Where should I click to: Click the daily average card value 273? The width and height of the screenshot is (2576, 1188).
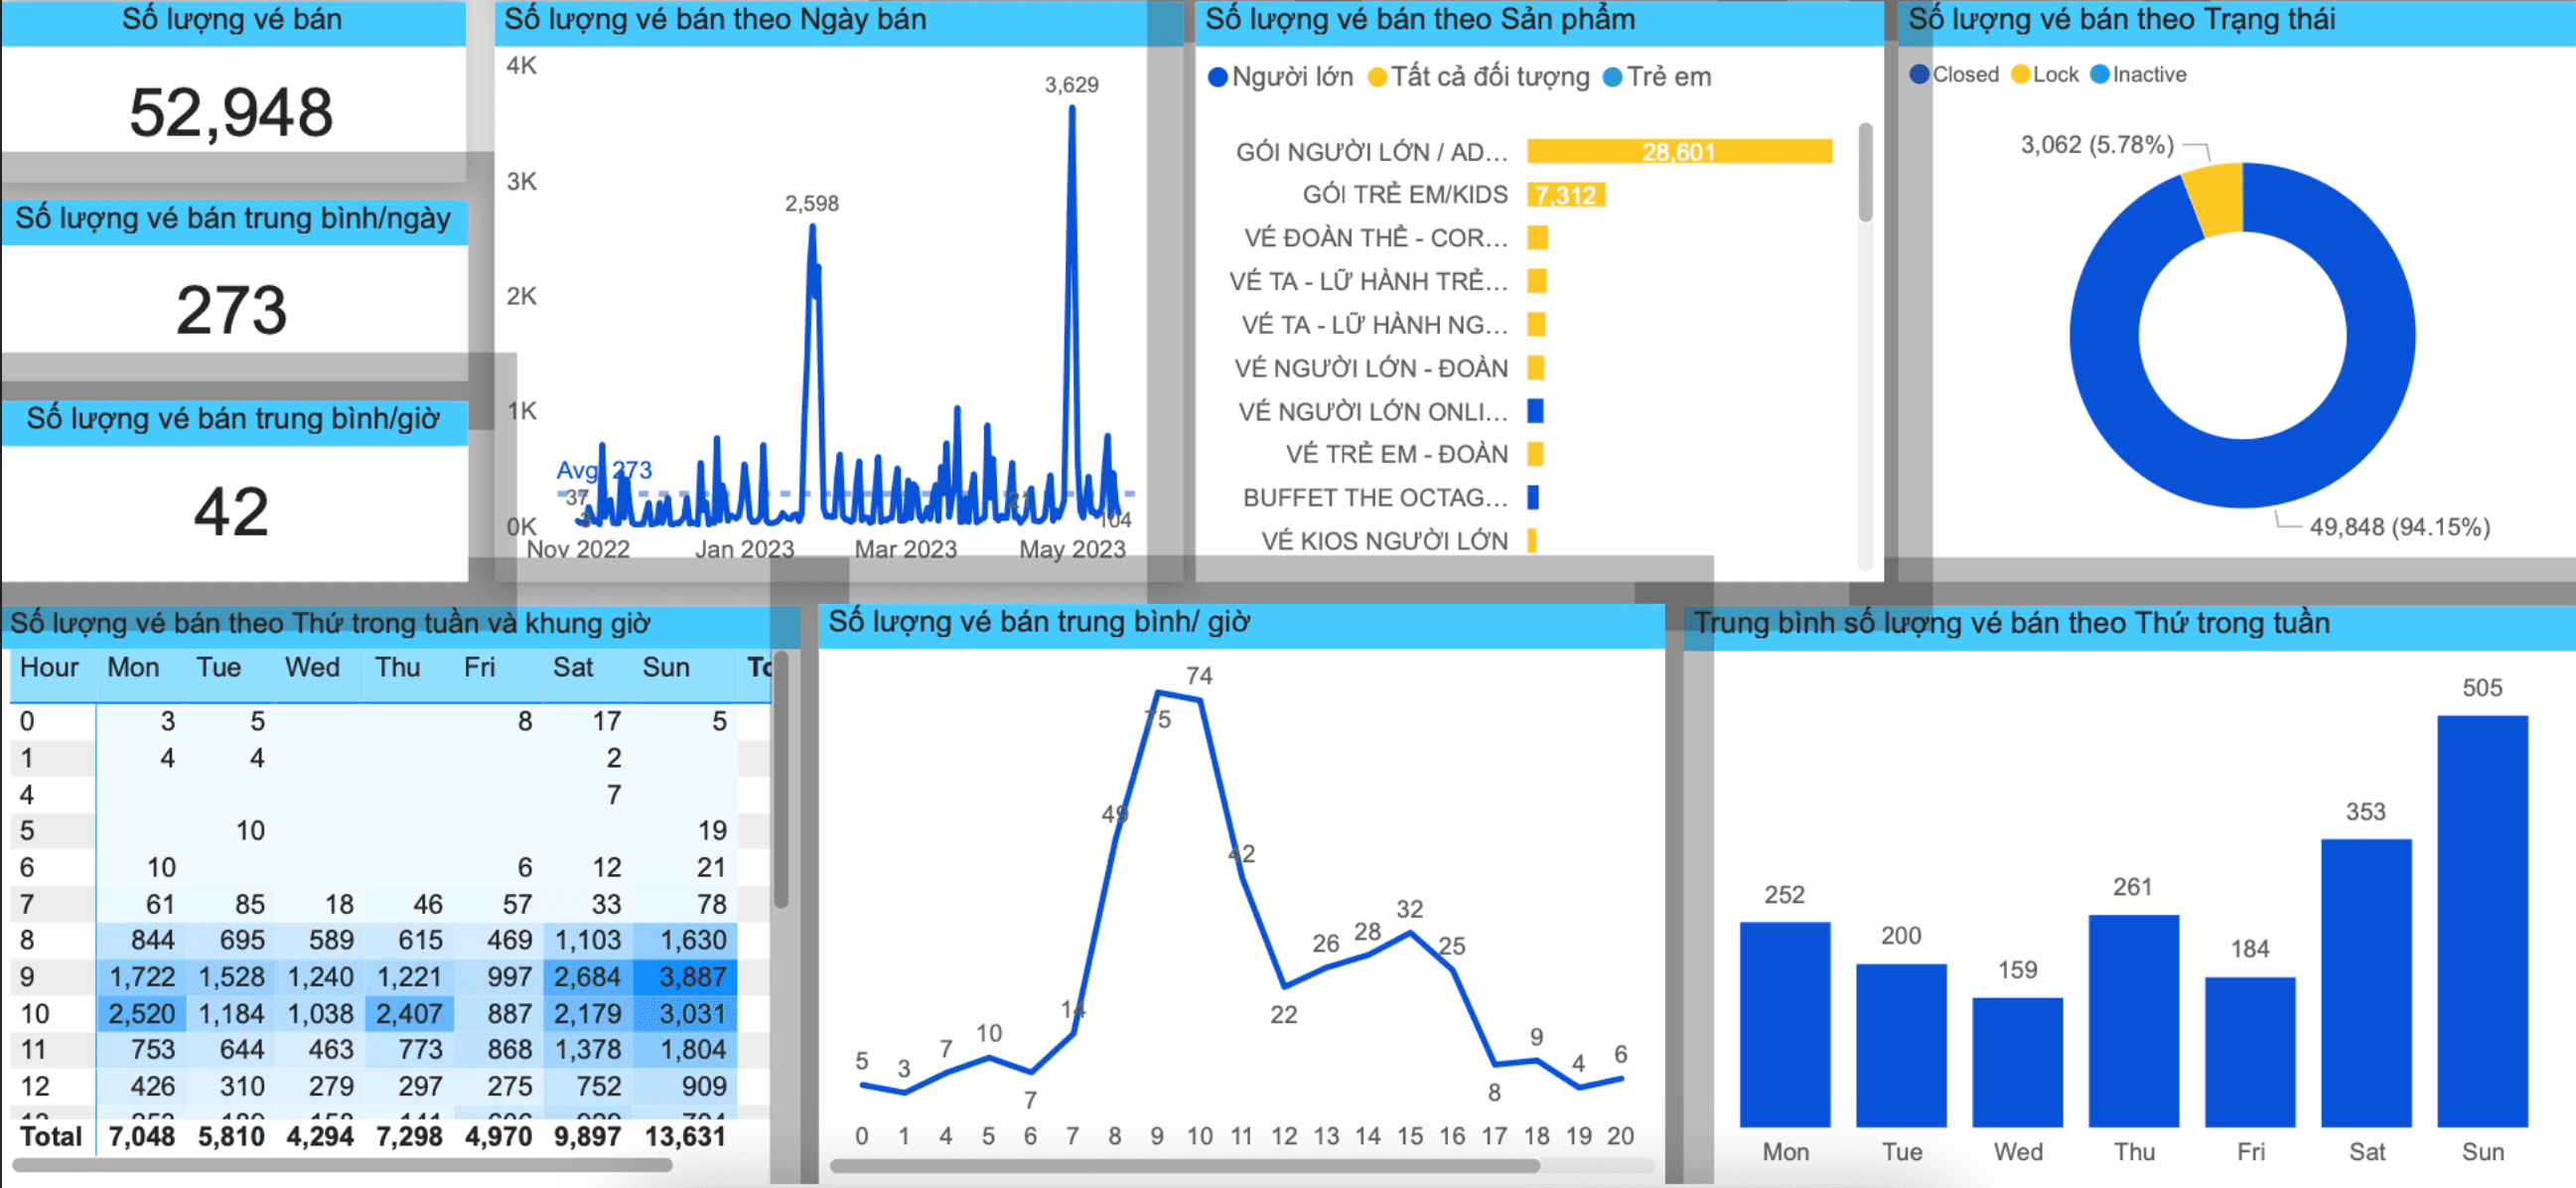pos(231,310)
